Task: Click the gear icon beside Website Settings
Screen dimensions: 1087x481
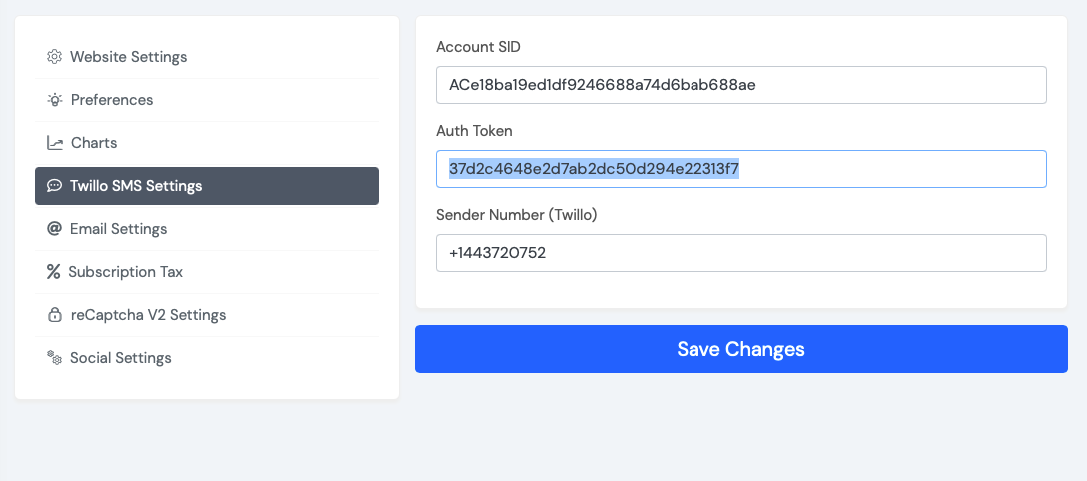Action: pyautogui.click(x=54, y=57)
